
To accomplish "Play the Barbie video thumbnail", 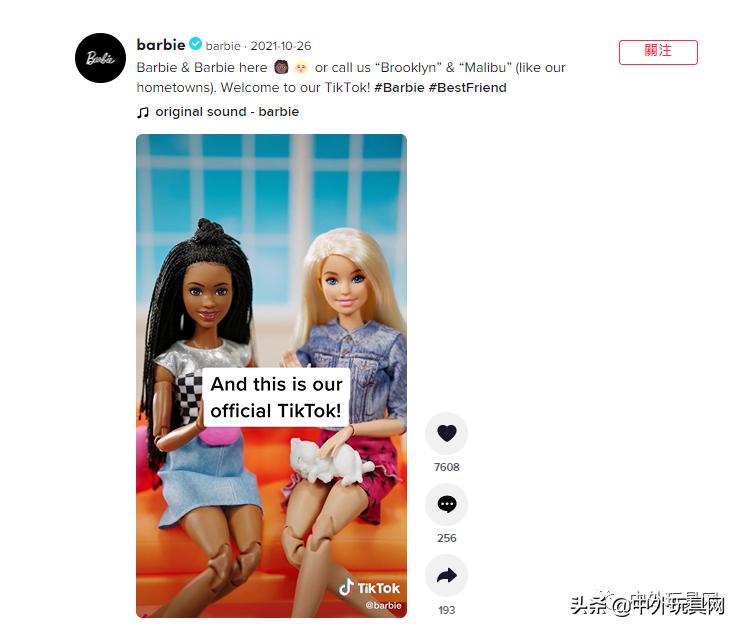I will click(271, 376).
